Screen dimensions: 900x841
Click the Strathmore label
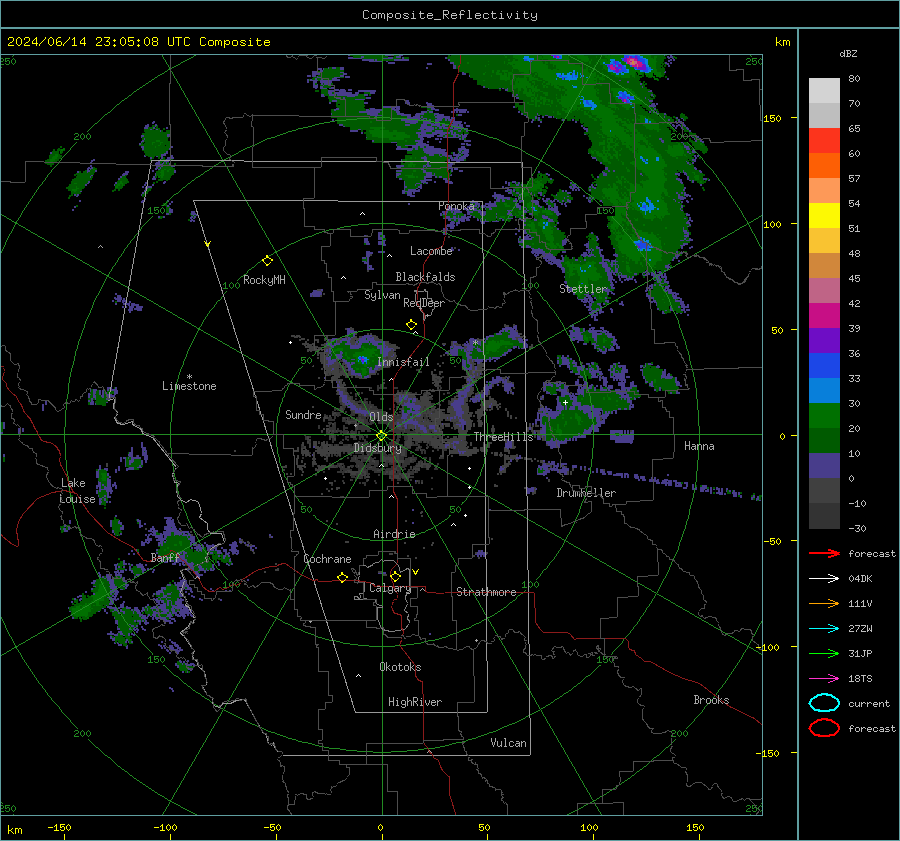[x=486, y=592]
